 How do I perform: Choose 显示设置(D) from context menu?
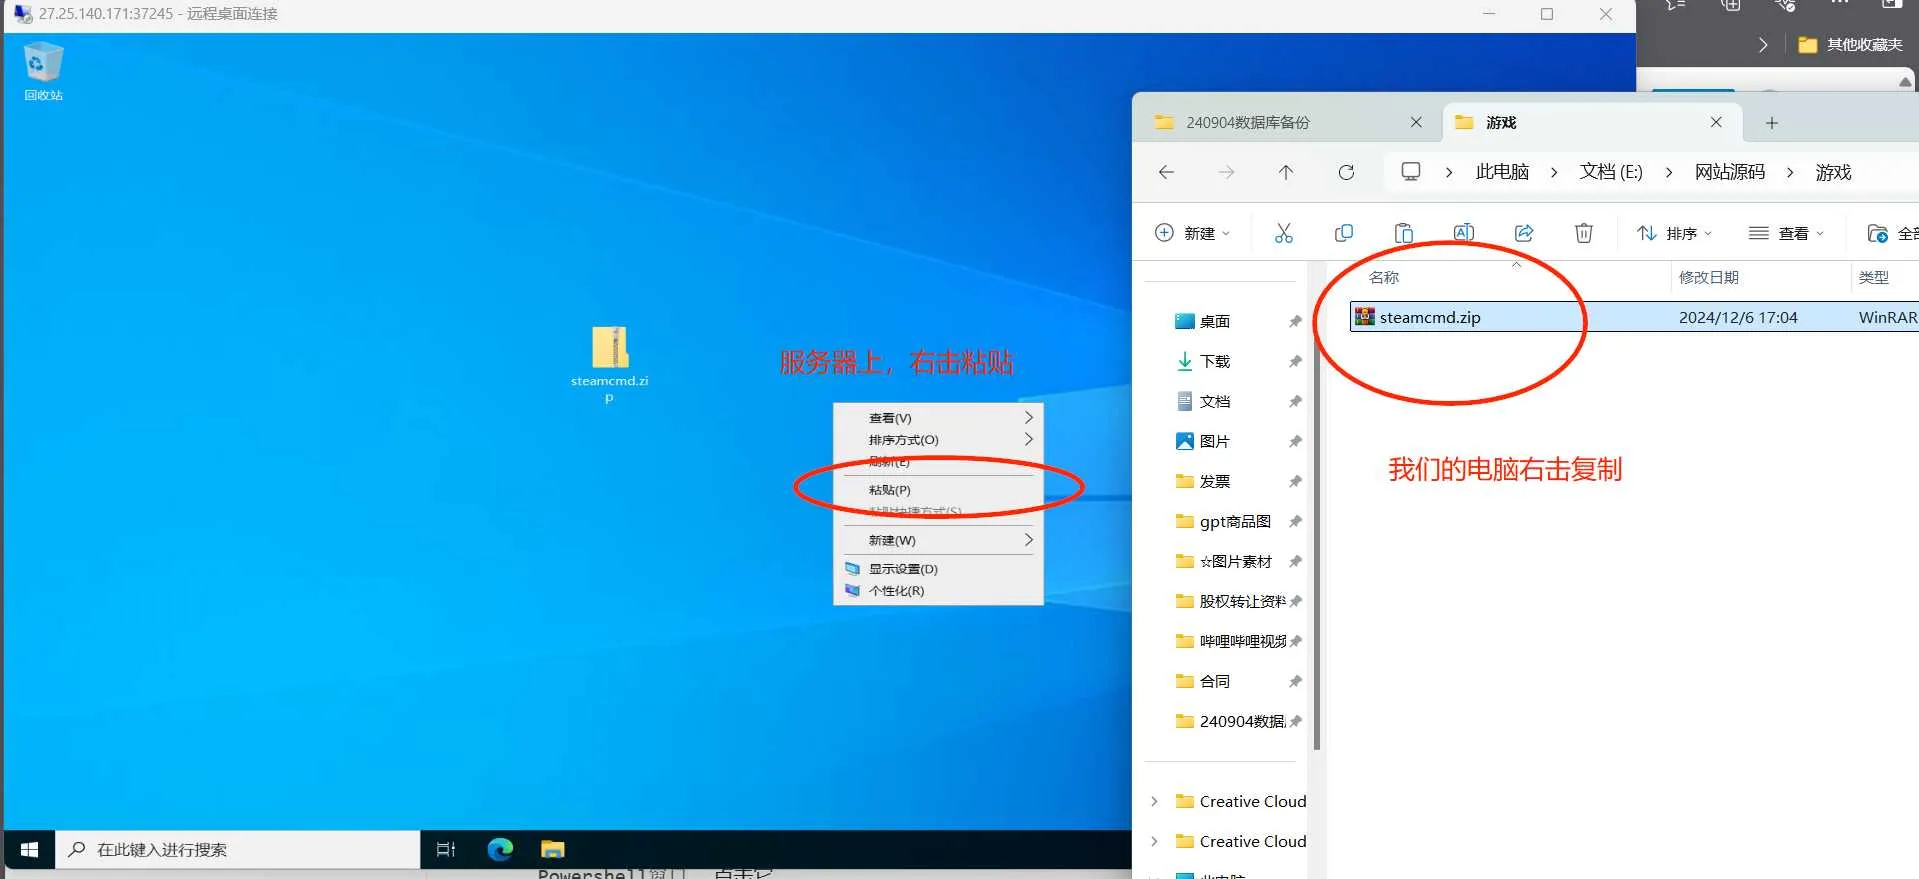point(938,568)
